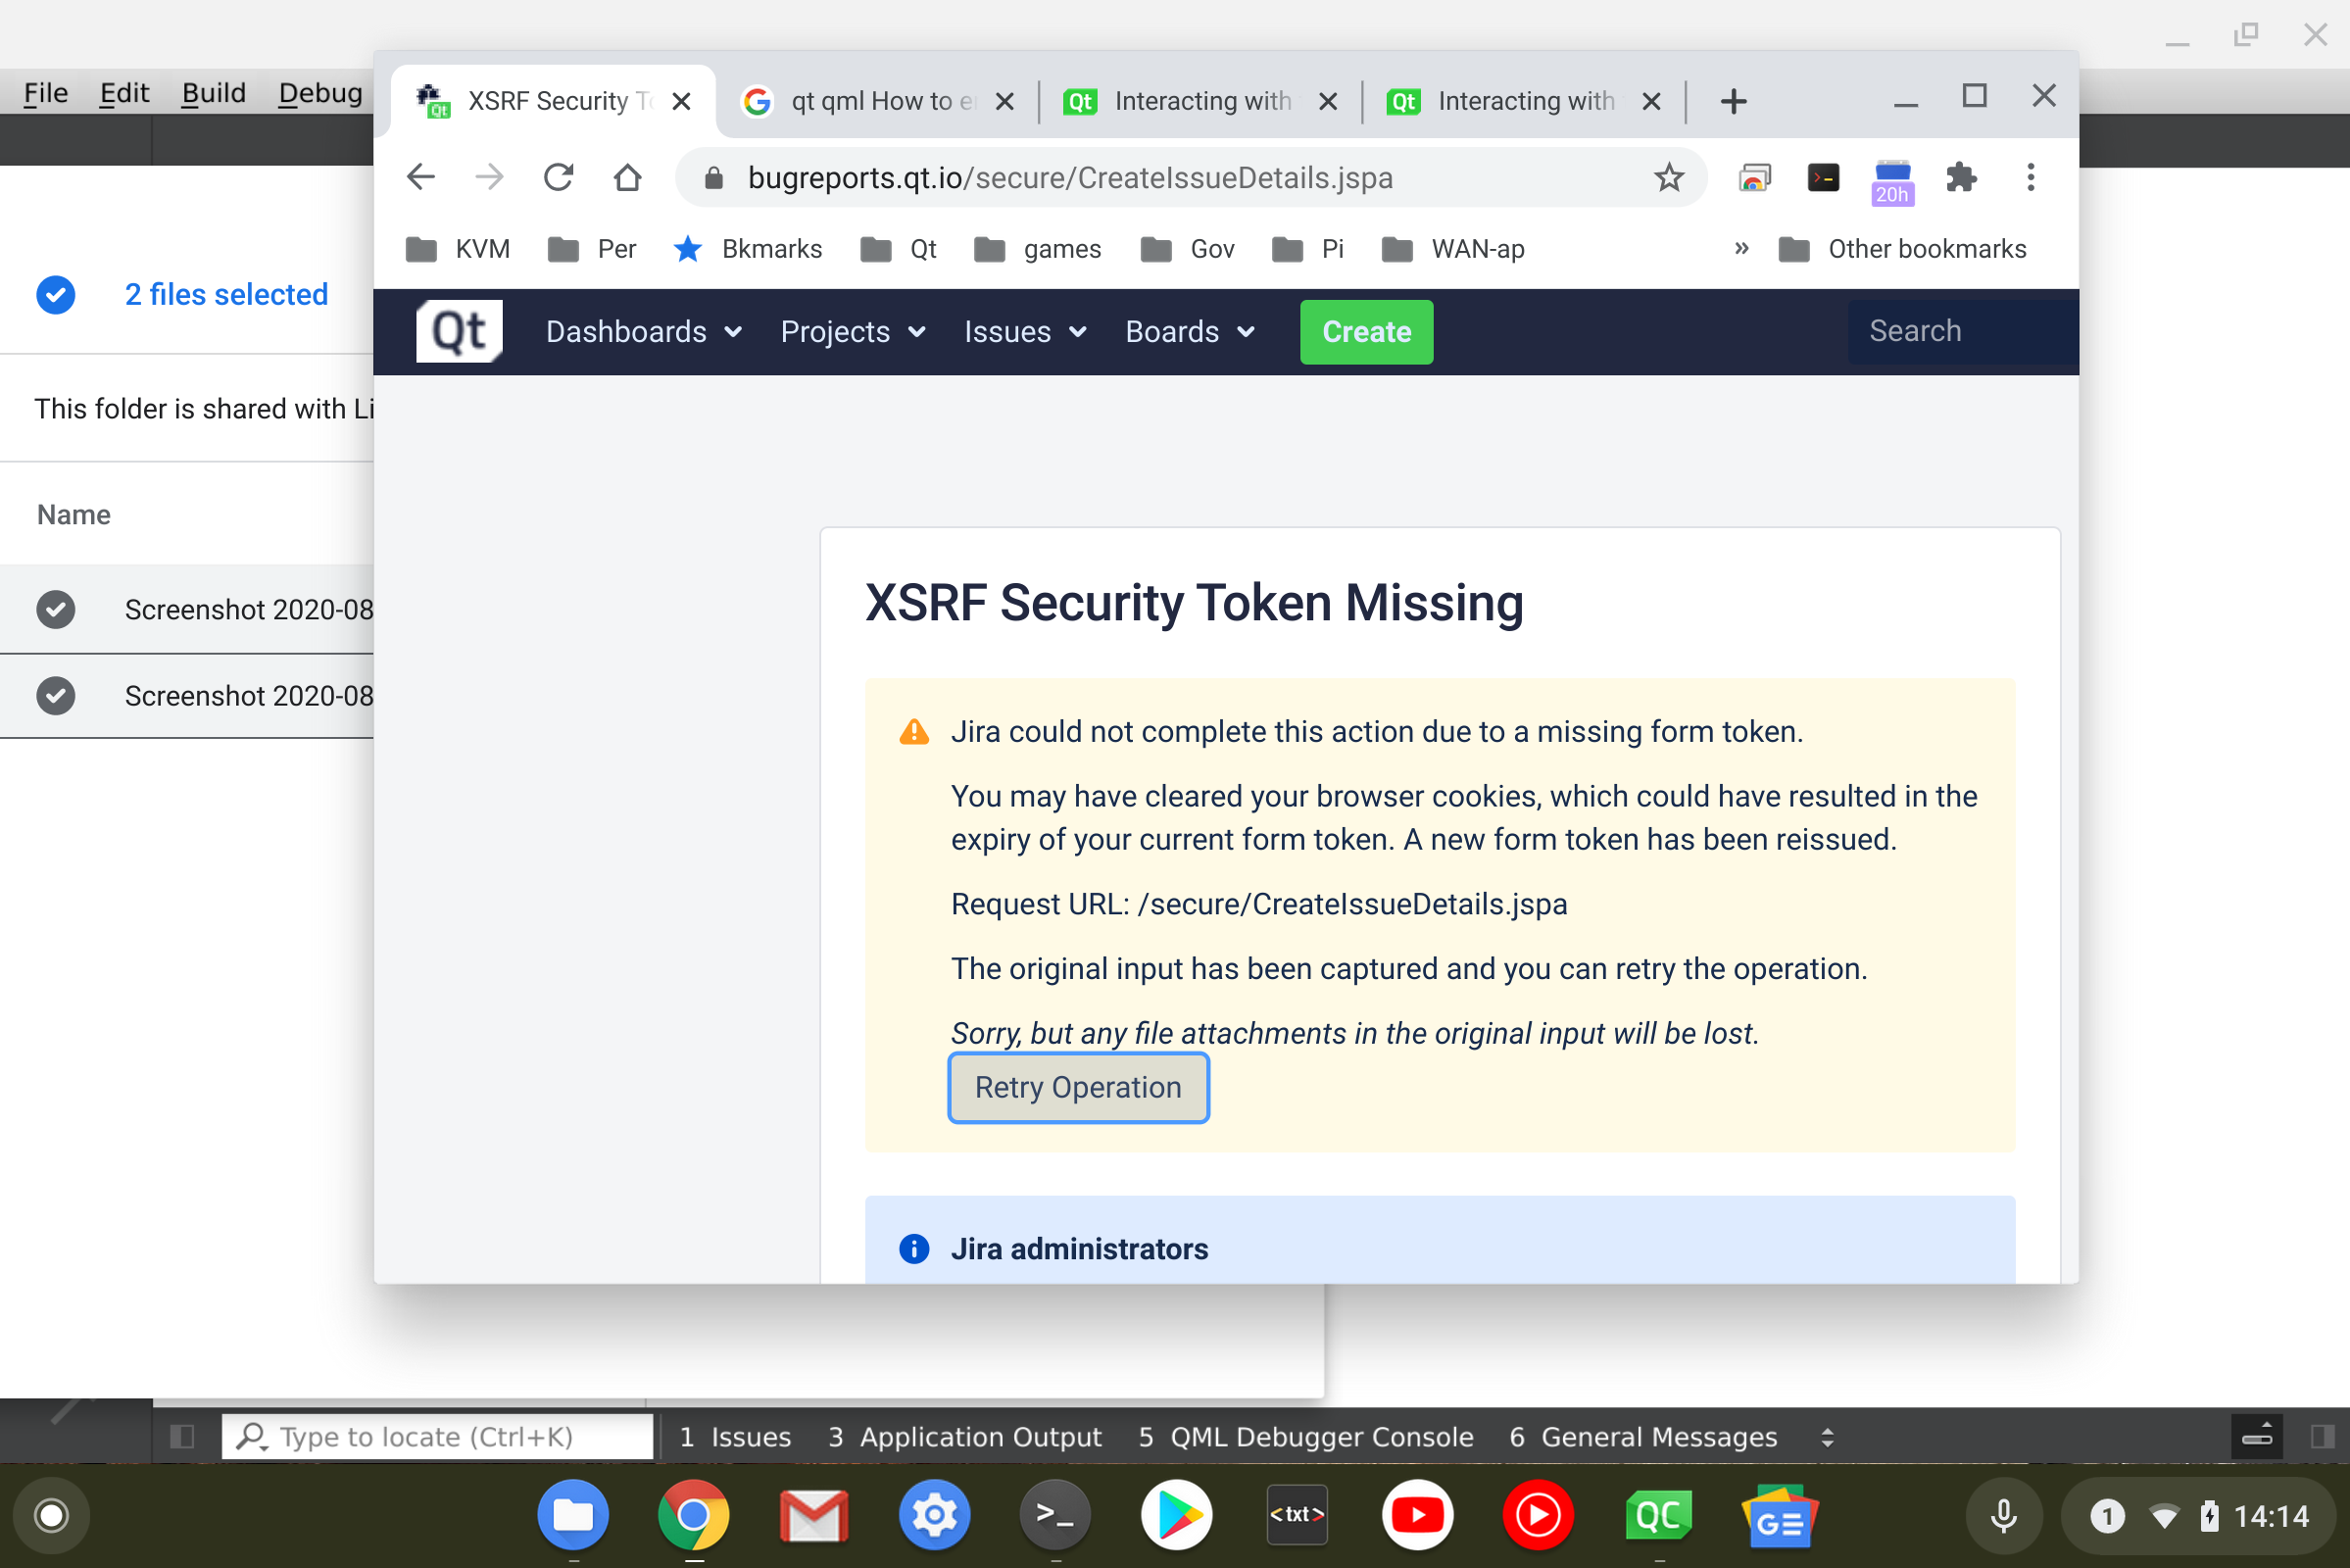Launch the Terminal app from the shelf
The width and height of the screenshot is (2350, 1568).
[1055, 1515]
